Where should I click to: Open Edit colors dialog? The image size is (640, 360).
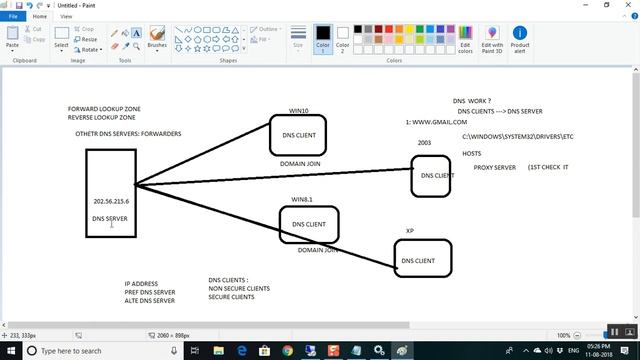coord(465,39)
